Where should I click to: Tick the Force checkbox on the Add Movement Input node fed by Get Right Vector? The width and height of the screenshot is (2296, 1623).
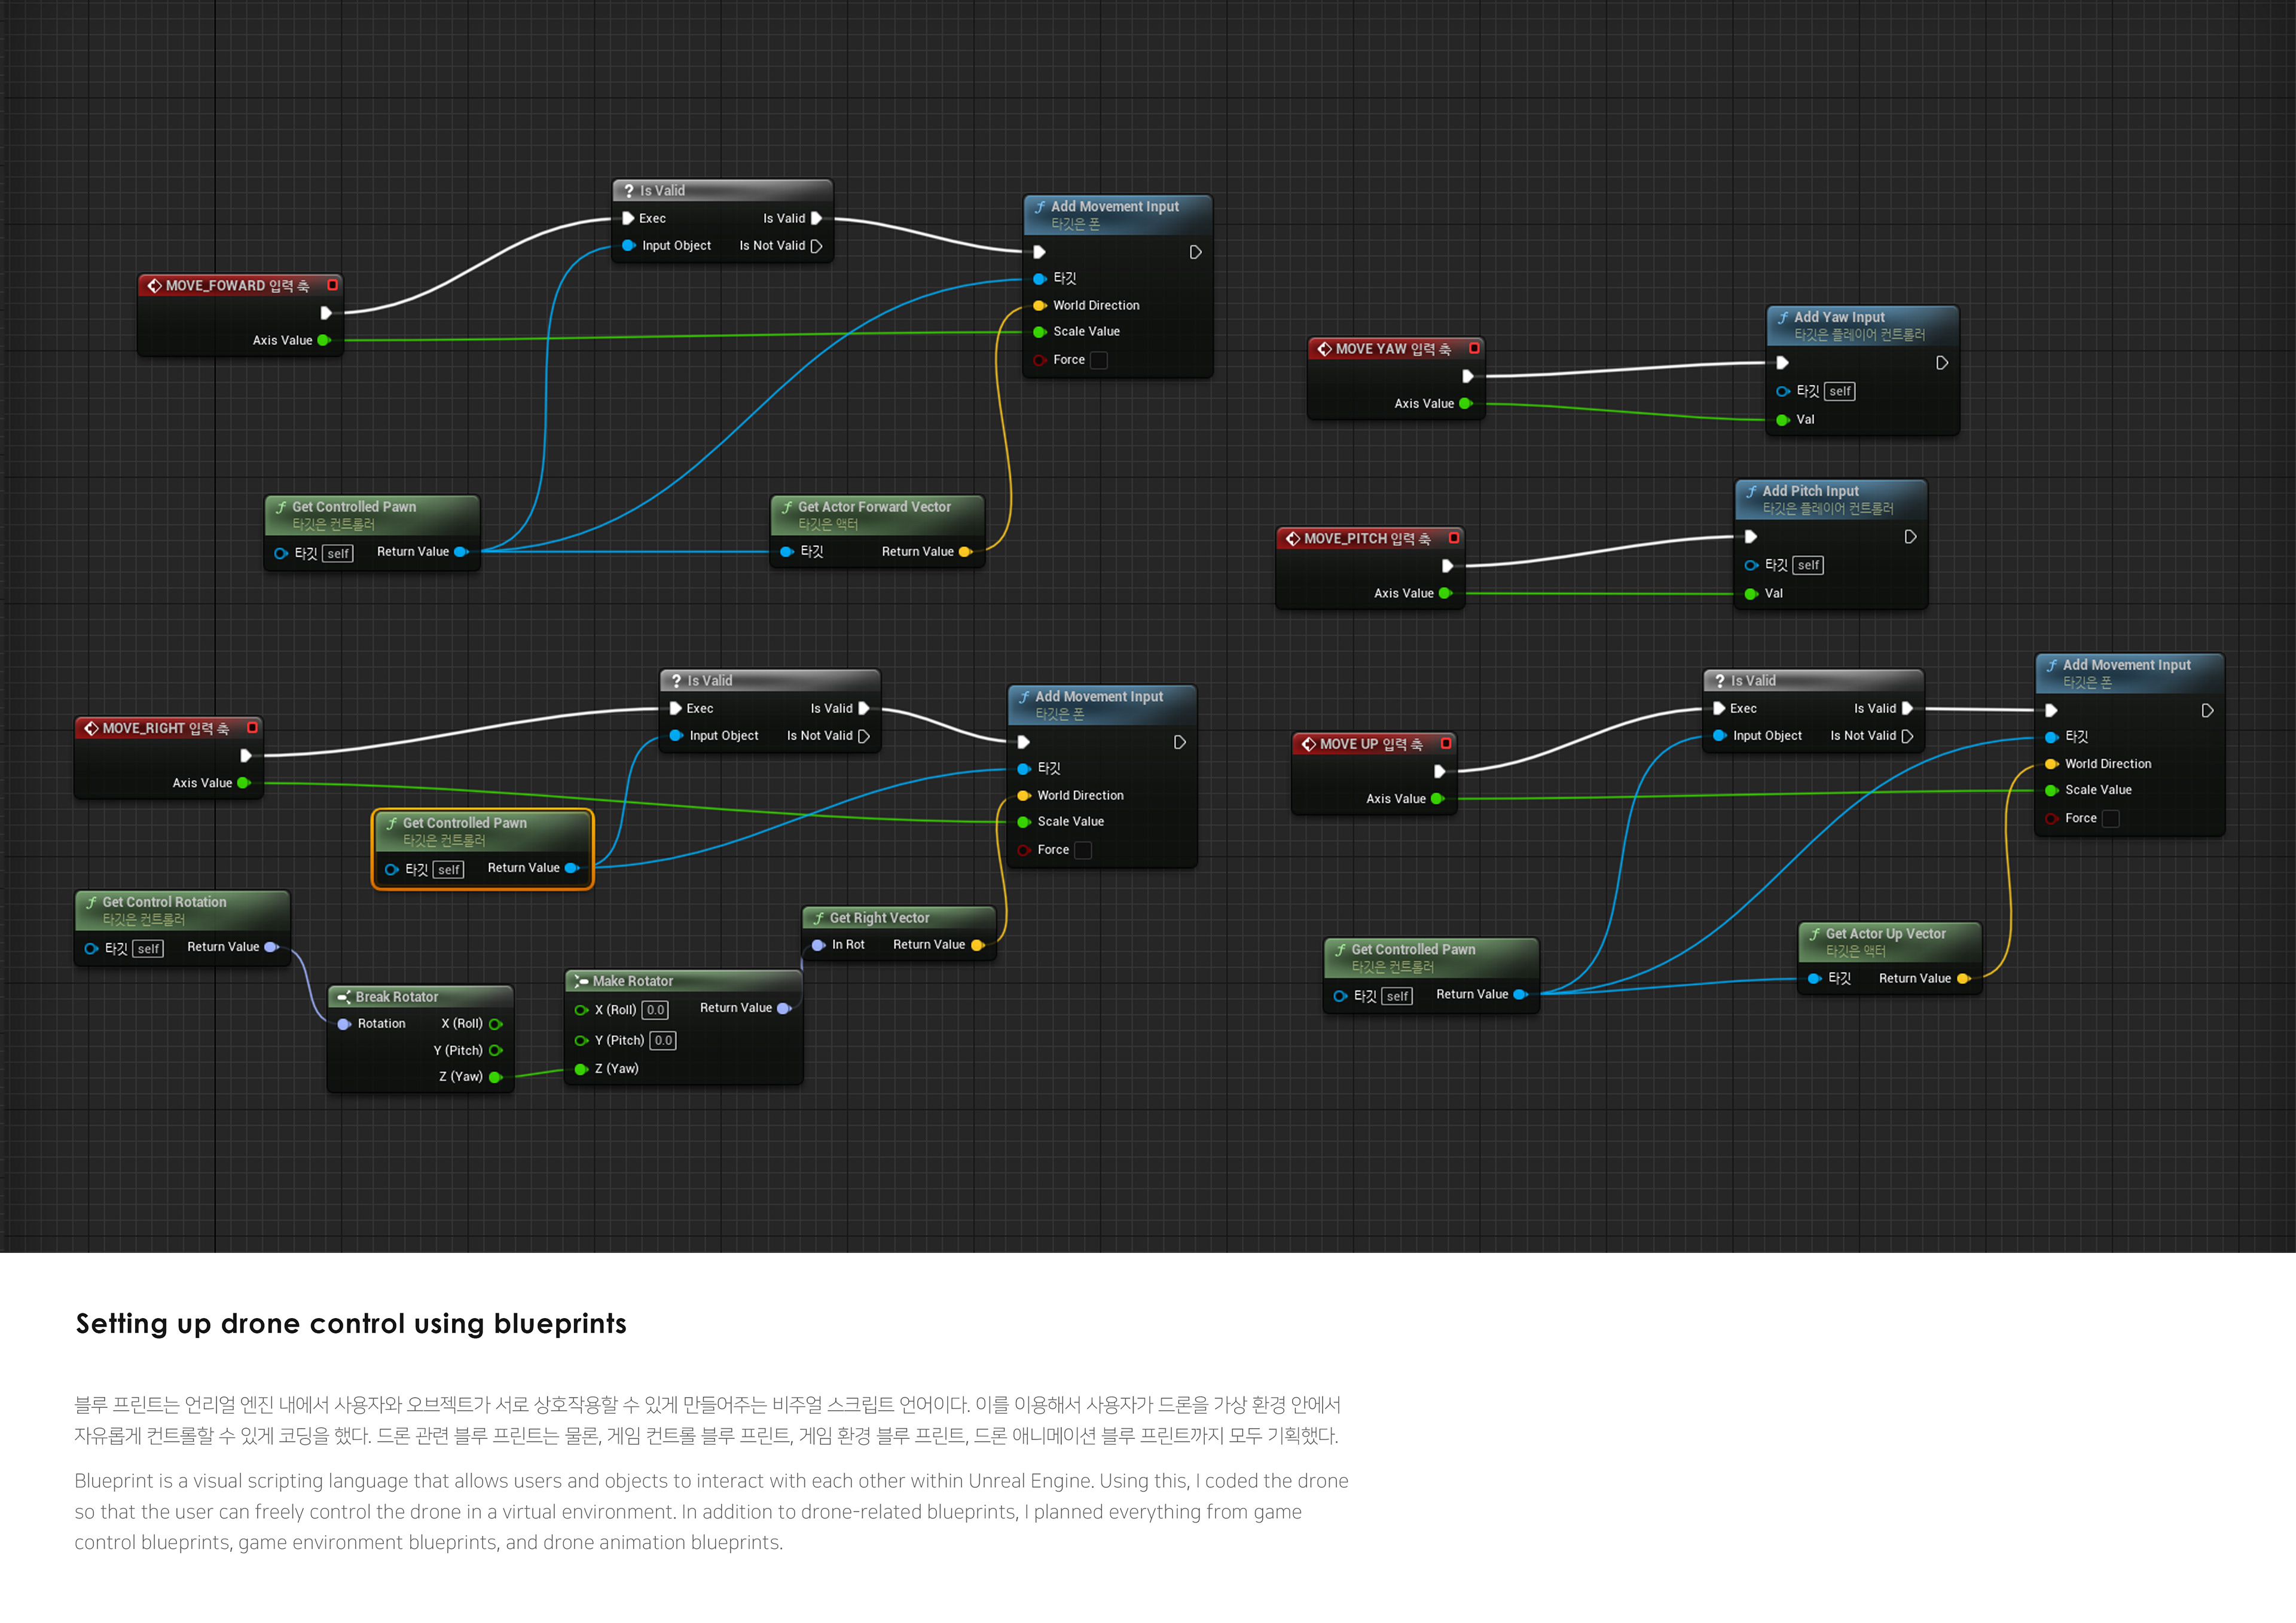(1082, 850)
